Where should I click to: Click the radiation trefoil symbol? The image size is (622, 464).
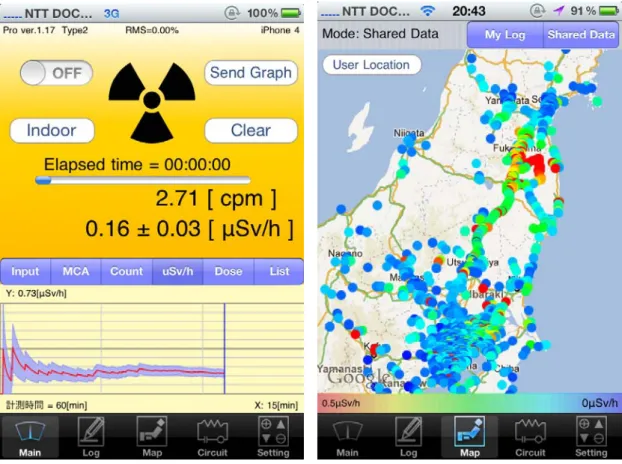[152, 102]
